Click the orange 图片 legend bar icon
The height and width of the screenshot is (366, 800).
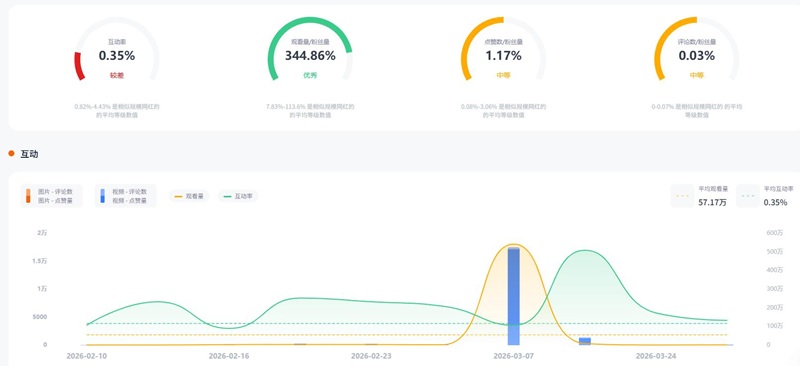28,196
